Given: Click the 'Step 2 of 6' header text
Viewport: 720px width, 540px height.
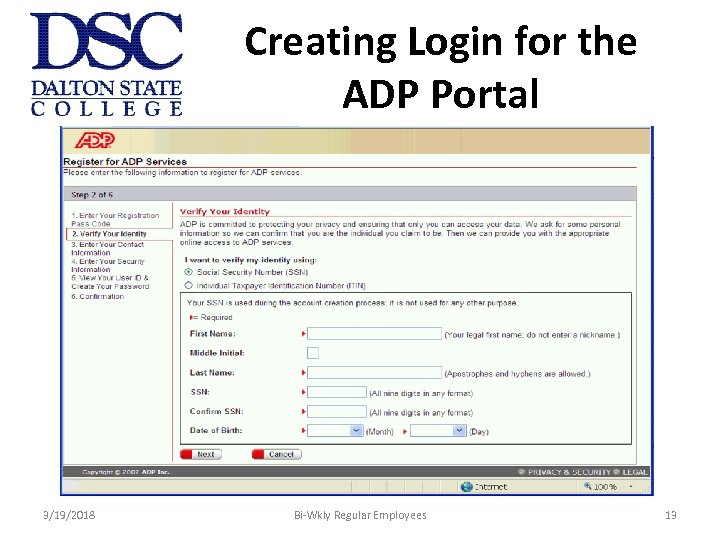Looking at the screenshot, I should pyautogui.click(x=92, y=195).
